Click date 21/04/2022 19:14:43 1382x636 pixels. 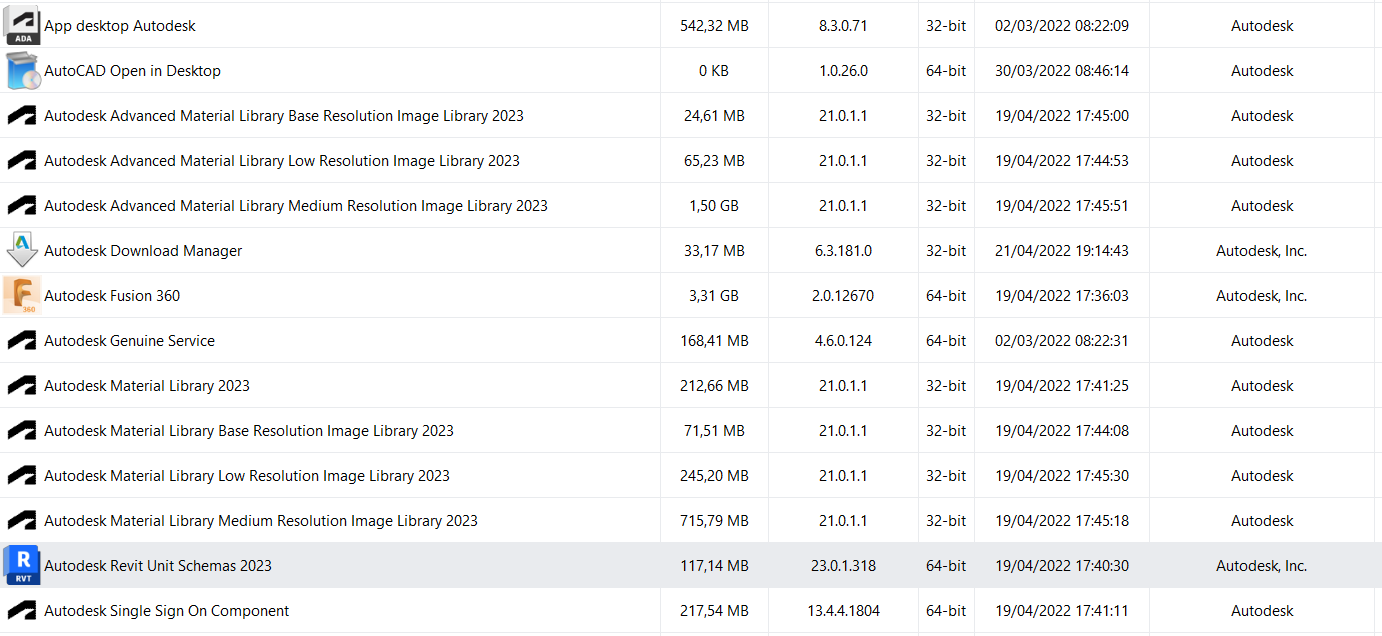(x=1062, y=251)
